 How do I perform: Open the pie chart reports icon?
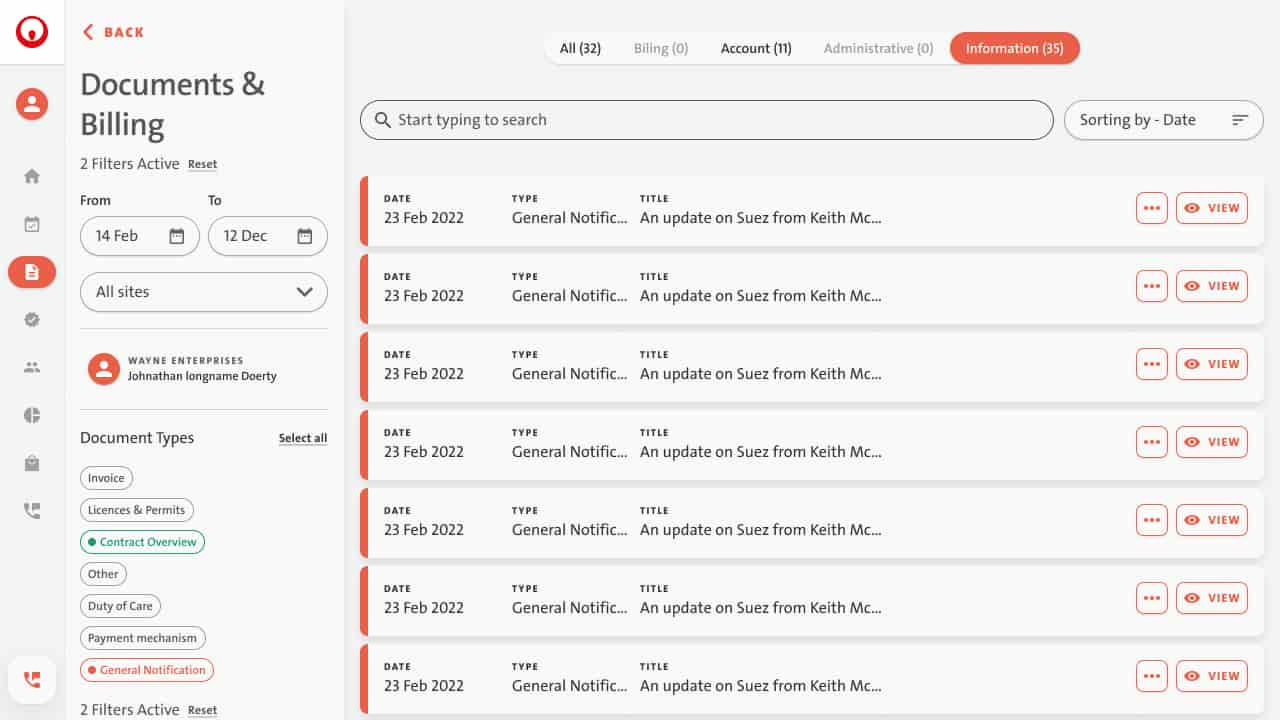[x=32, y=415]
